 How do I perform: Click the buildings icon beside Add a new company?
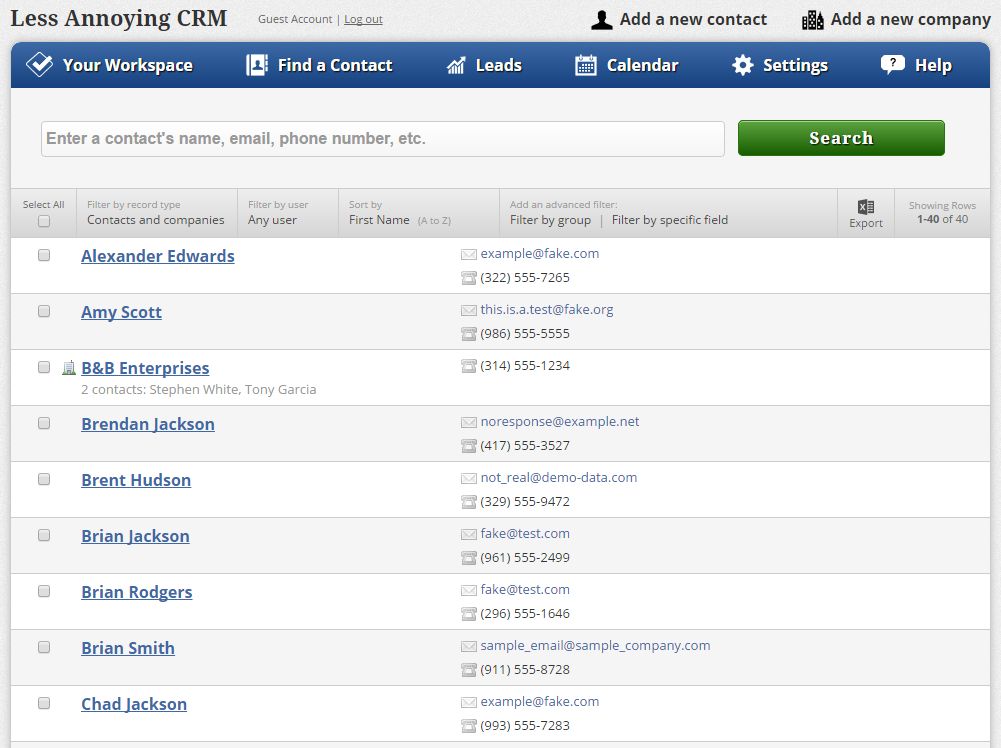(813, 20)
